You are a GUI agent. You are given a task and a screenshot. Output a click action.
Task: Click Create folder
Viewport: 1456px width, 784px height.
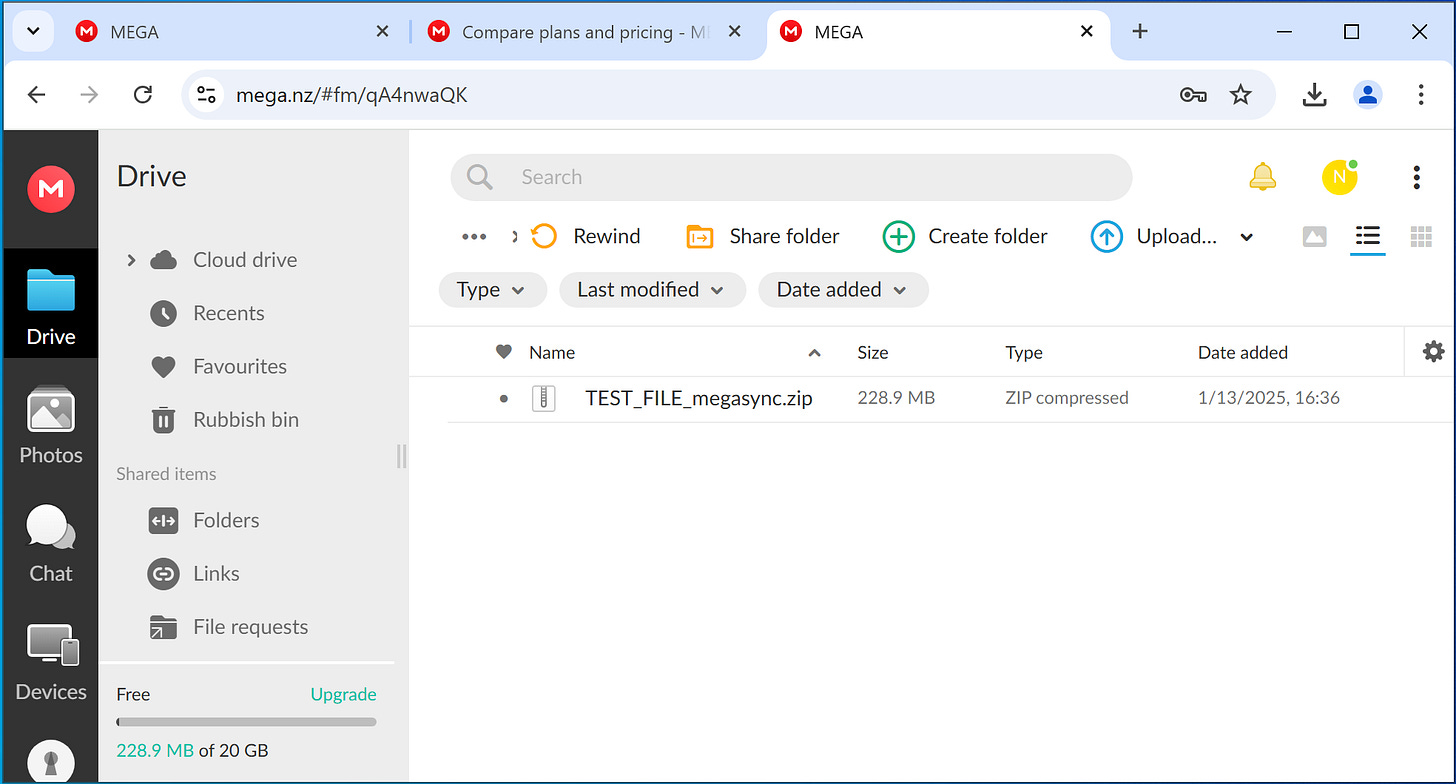(x=965, y=236)
